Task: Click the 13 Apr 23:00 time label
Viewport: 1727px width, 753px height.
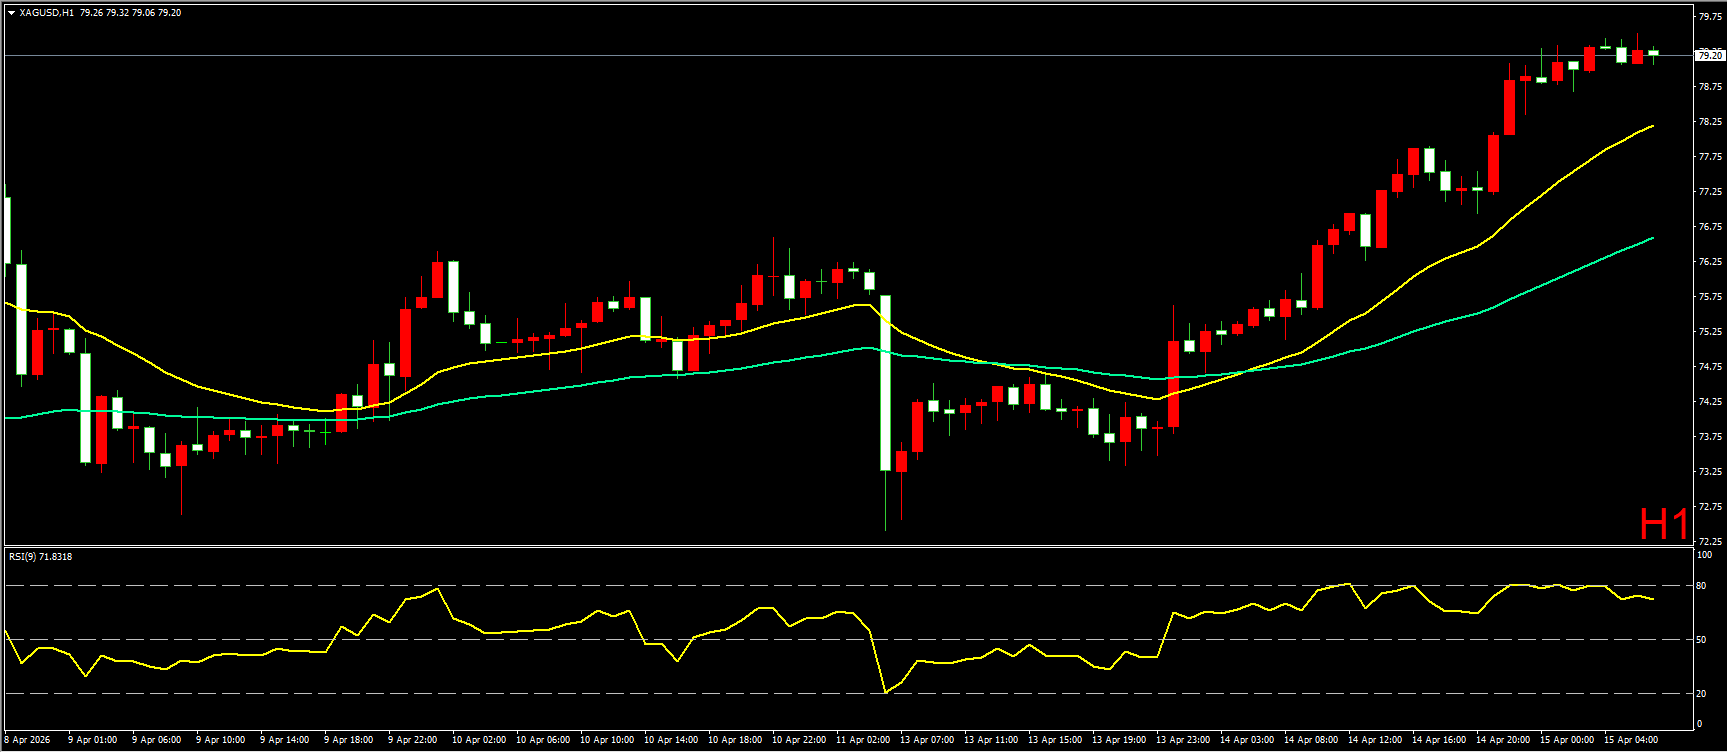Action: click(x=1183, y=740)
